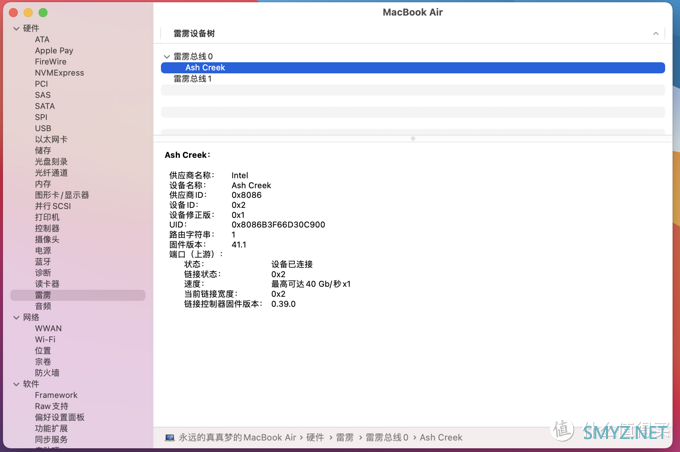Select 偏好设置面板 under 软件
The image size is (680, 452).
[x=59, y=417]
